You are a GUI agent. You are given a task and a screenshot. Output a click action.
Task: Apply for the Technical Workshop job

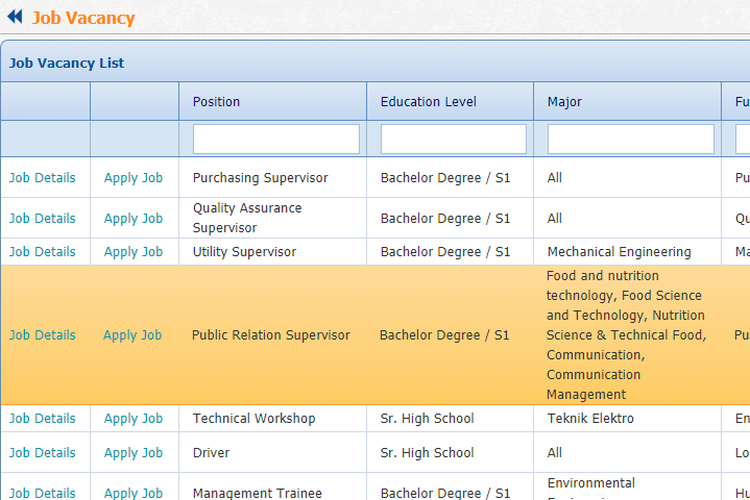(x=133, y=418)
